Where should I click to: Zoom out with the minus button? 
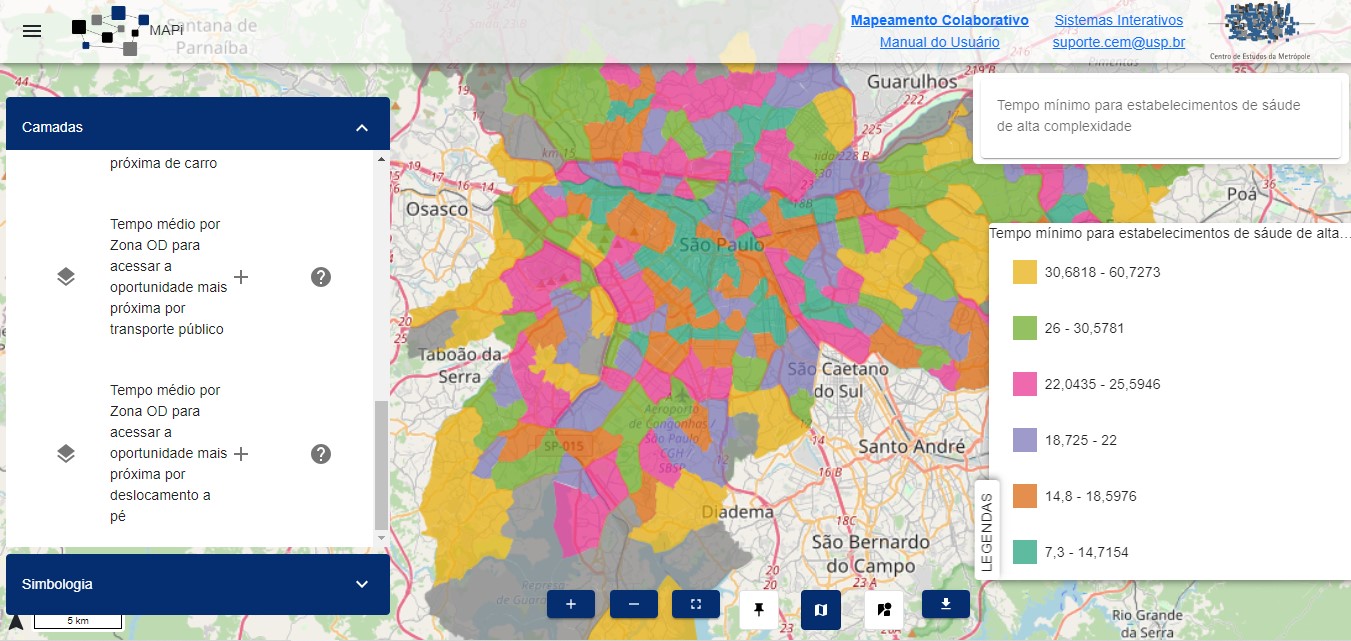[633, 604]
